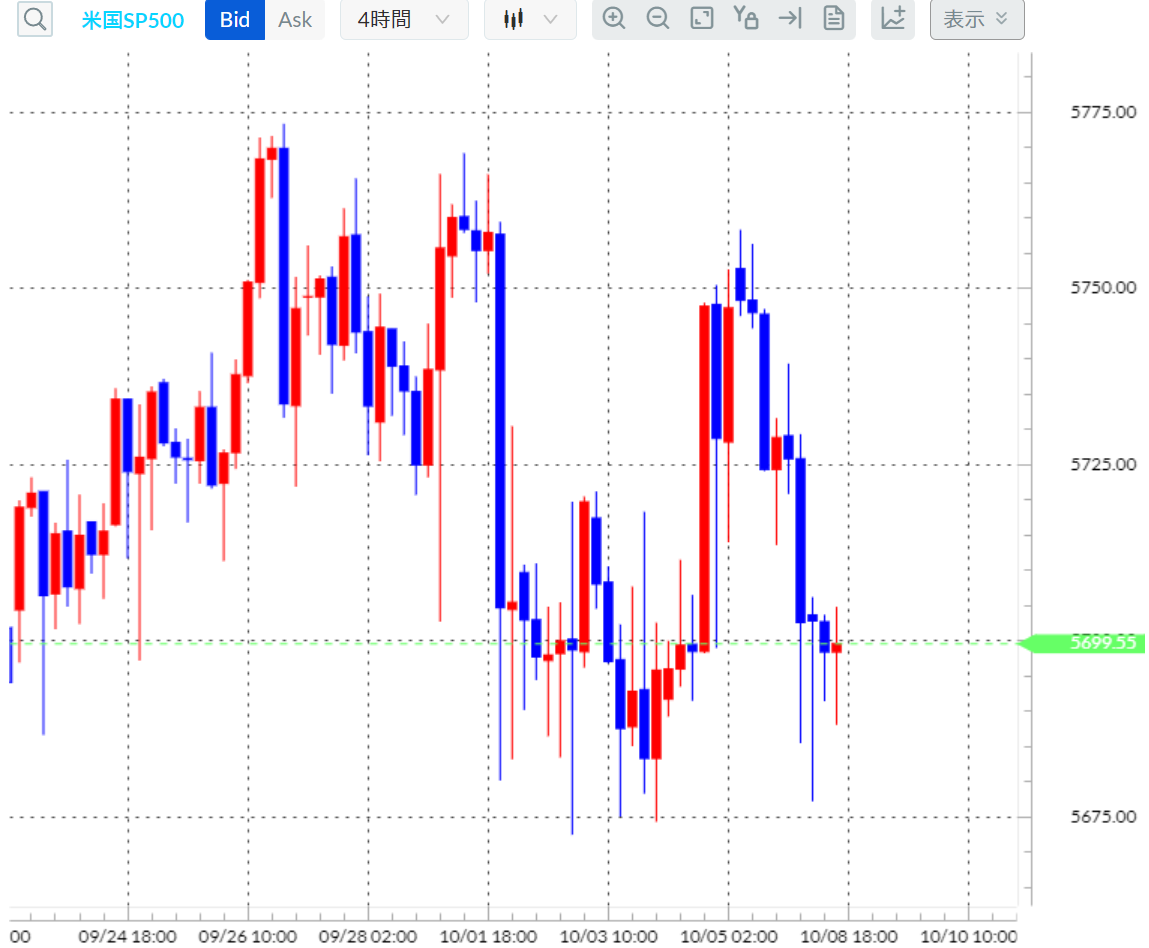
Task: Open the candlestick chart type dropdown
Action: point(530,20)
